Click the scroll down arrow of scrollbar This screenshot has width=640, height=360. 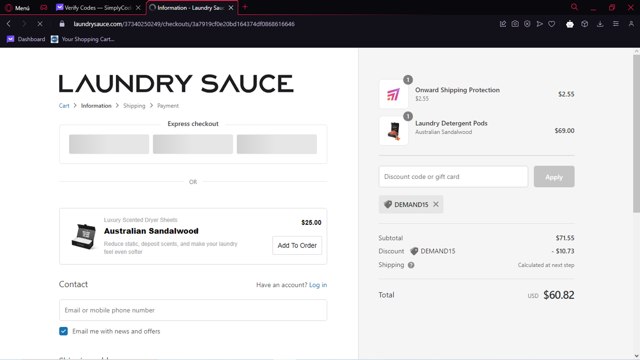pyautogui.click(x=636, y=356)
